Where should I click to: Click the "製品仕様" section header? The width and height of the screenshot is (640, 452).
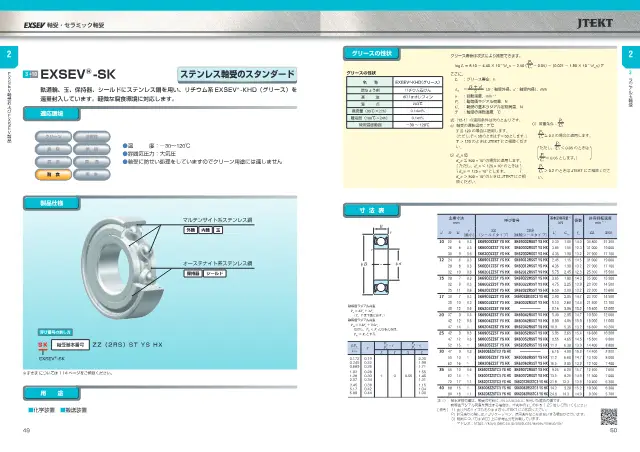(x=51, y=203)
